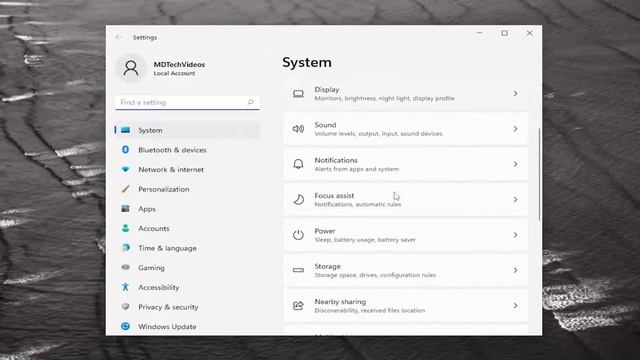The image size is (640, 360).
Task: Click Local Account label under username
Action: point(174,73)
